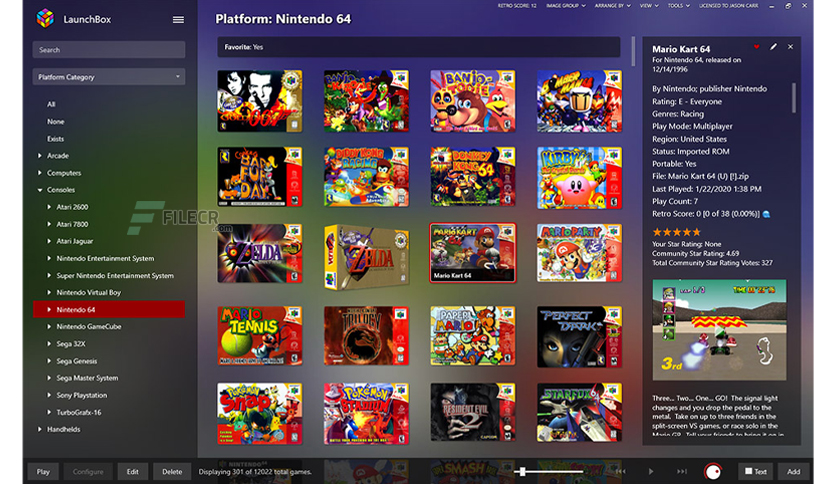This screenshot has width=836, height=484.
Task: Select Sega 32X platform
Action: (71, 344)
